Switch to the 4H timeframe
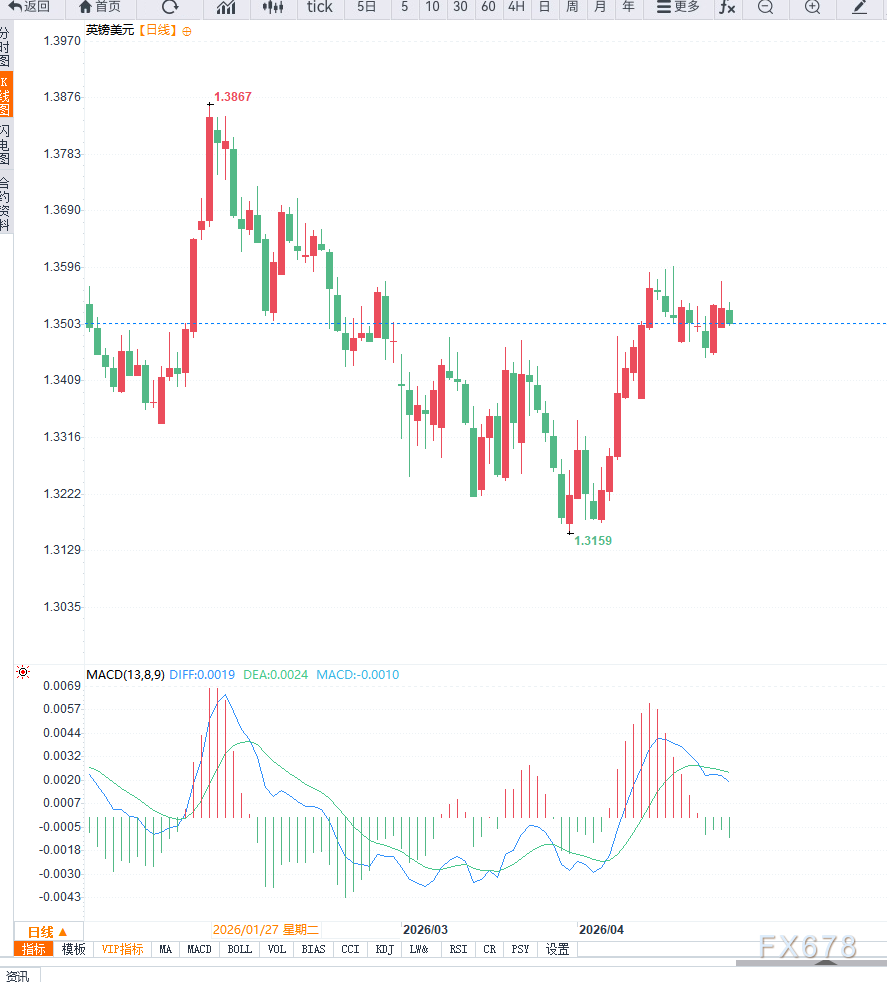The height and width of the screenshot is (982, 887). point(515,7)
